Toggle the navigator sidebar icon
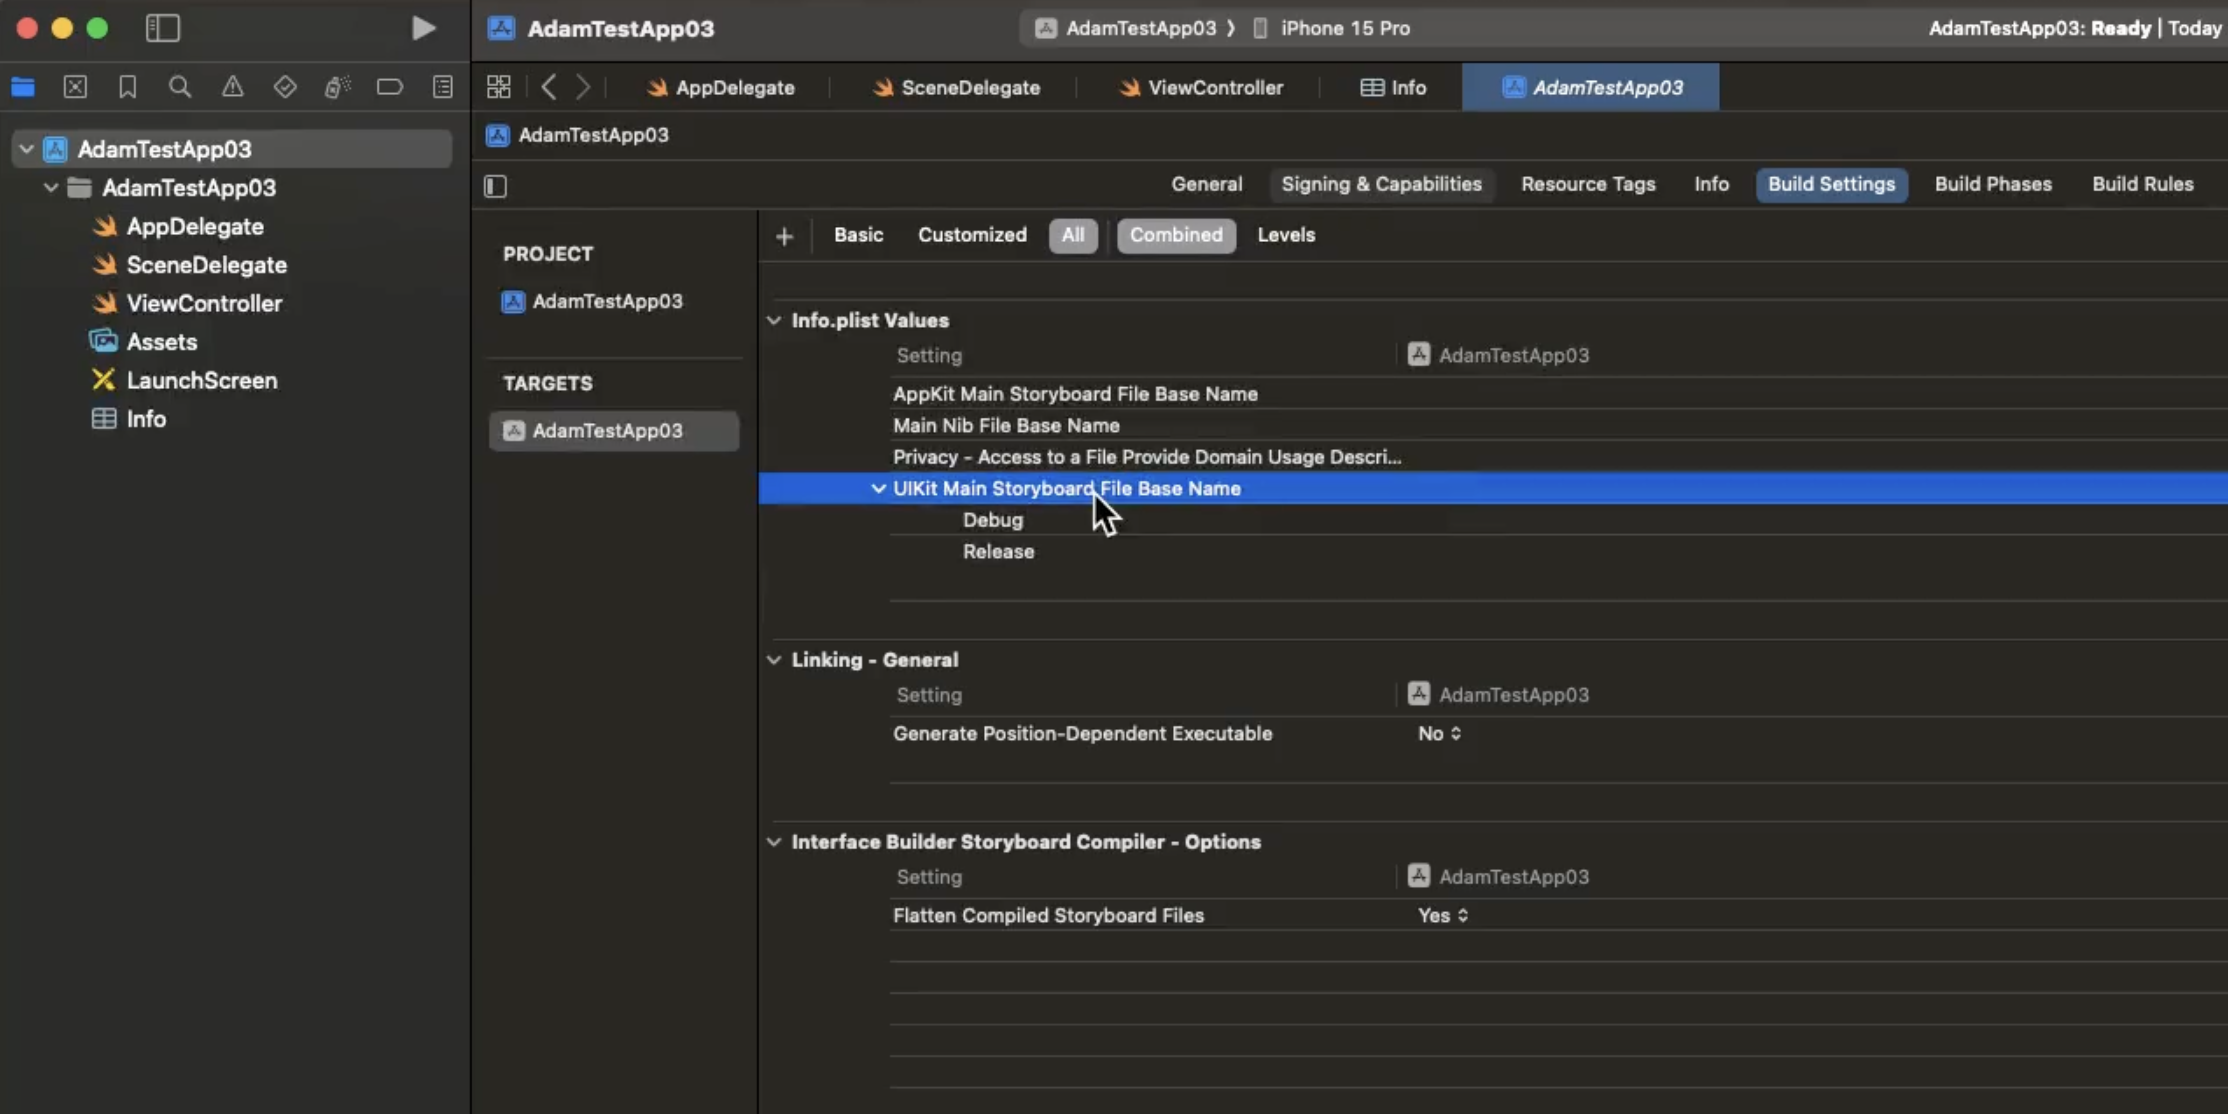The width and height of the screenshot is (2228, 1114). pos(163,28)
